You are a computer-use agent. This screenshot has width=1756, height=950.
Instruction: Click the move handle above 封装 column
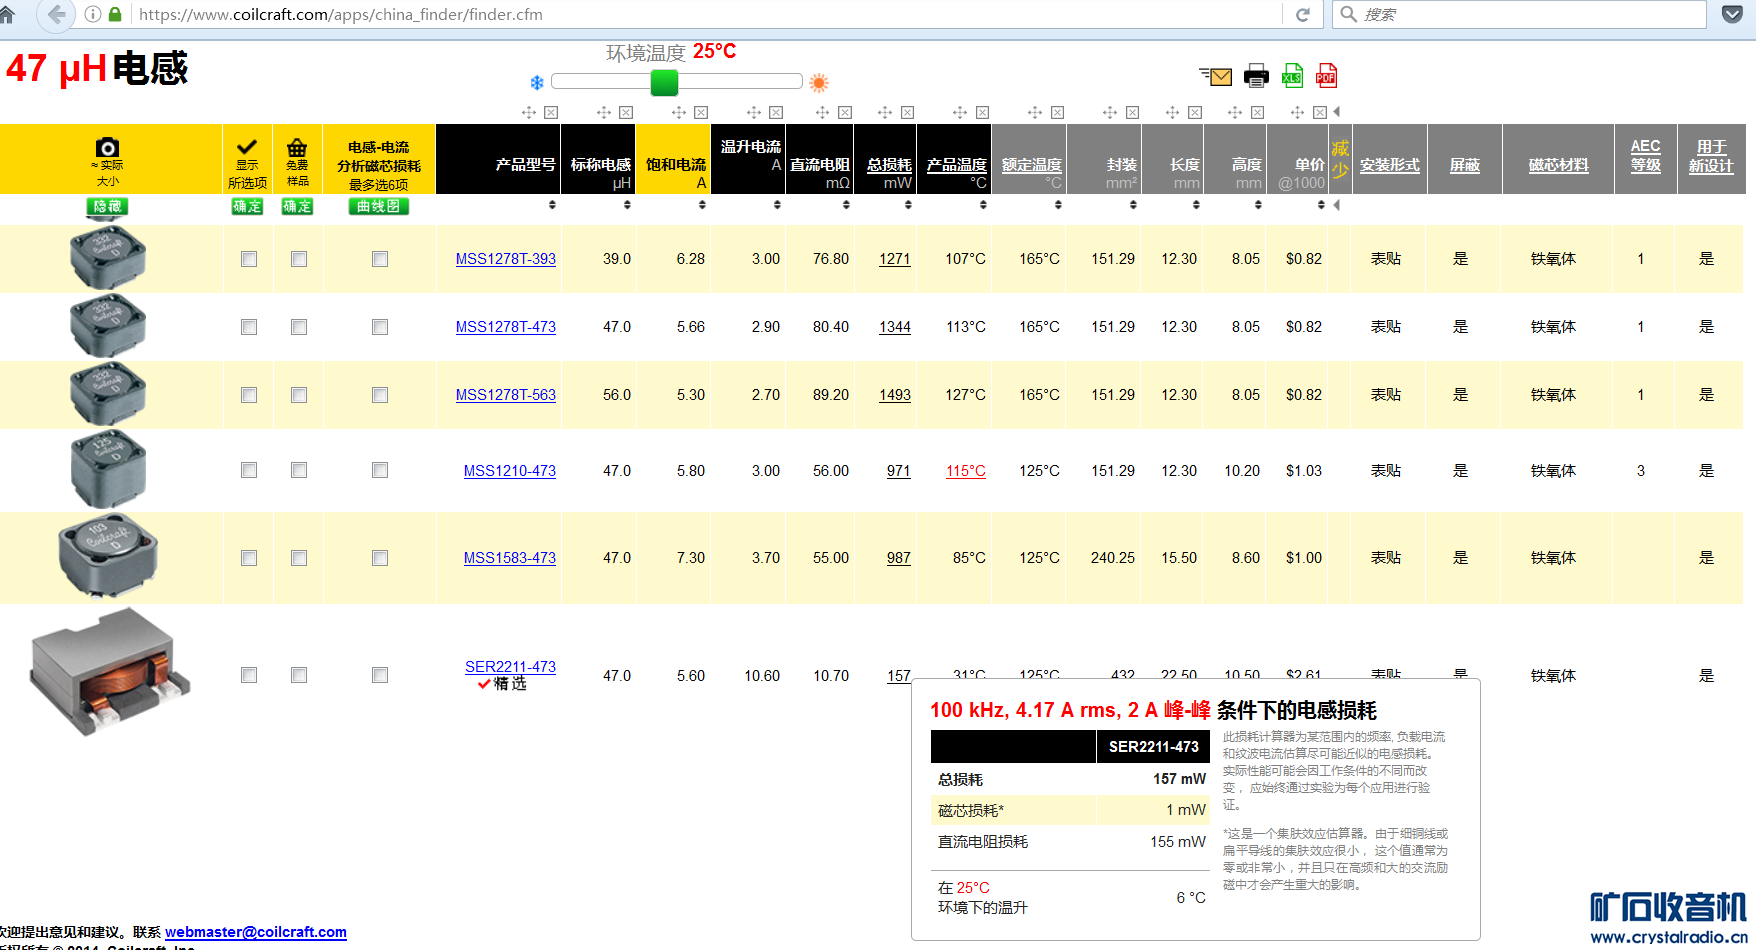click(1110, 112)
